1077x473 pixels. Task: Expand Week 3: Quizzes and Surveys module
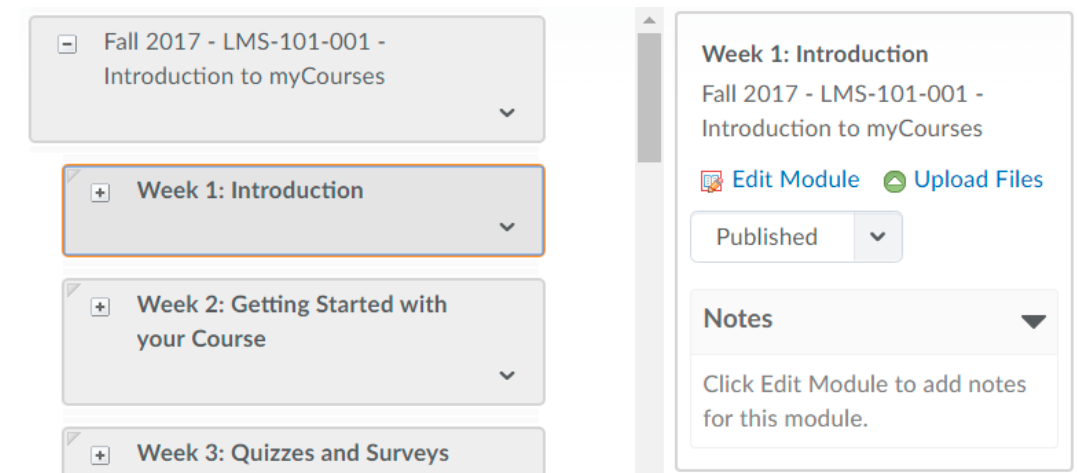click(100, 456)
